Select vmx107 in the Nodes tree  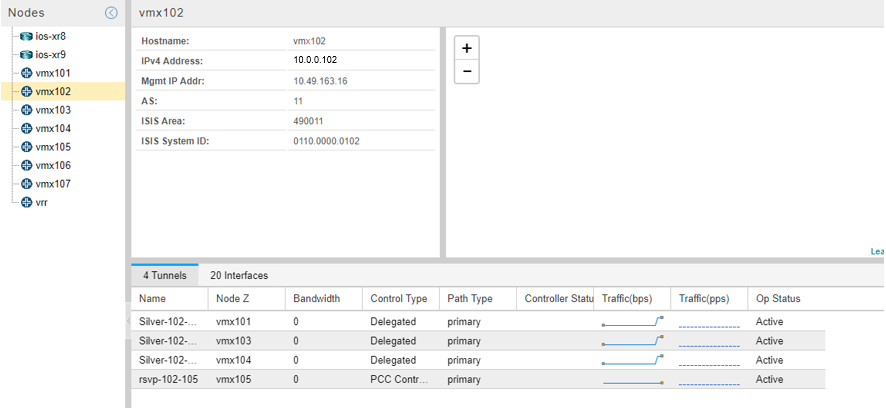click(52, 184)
